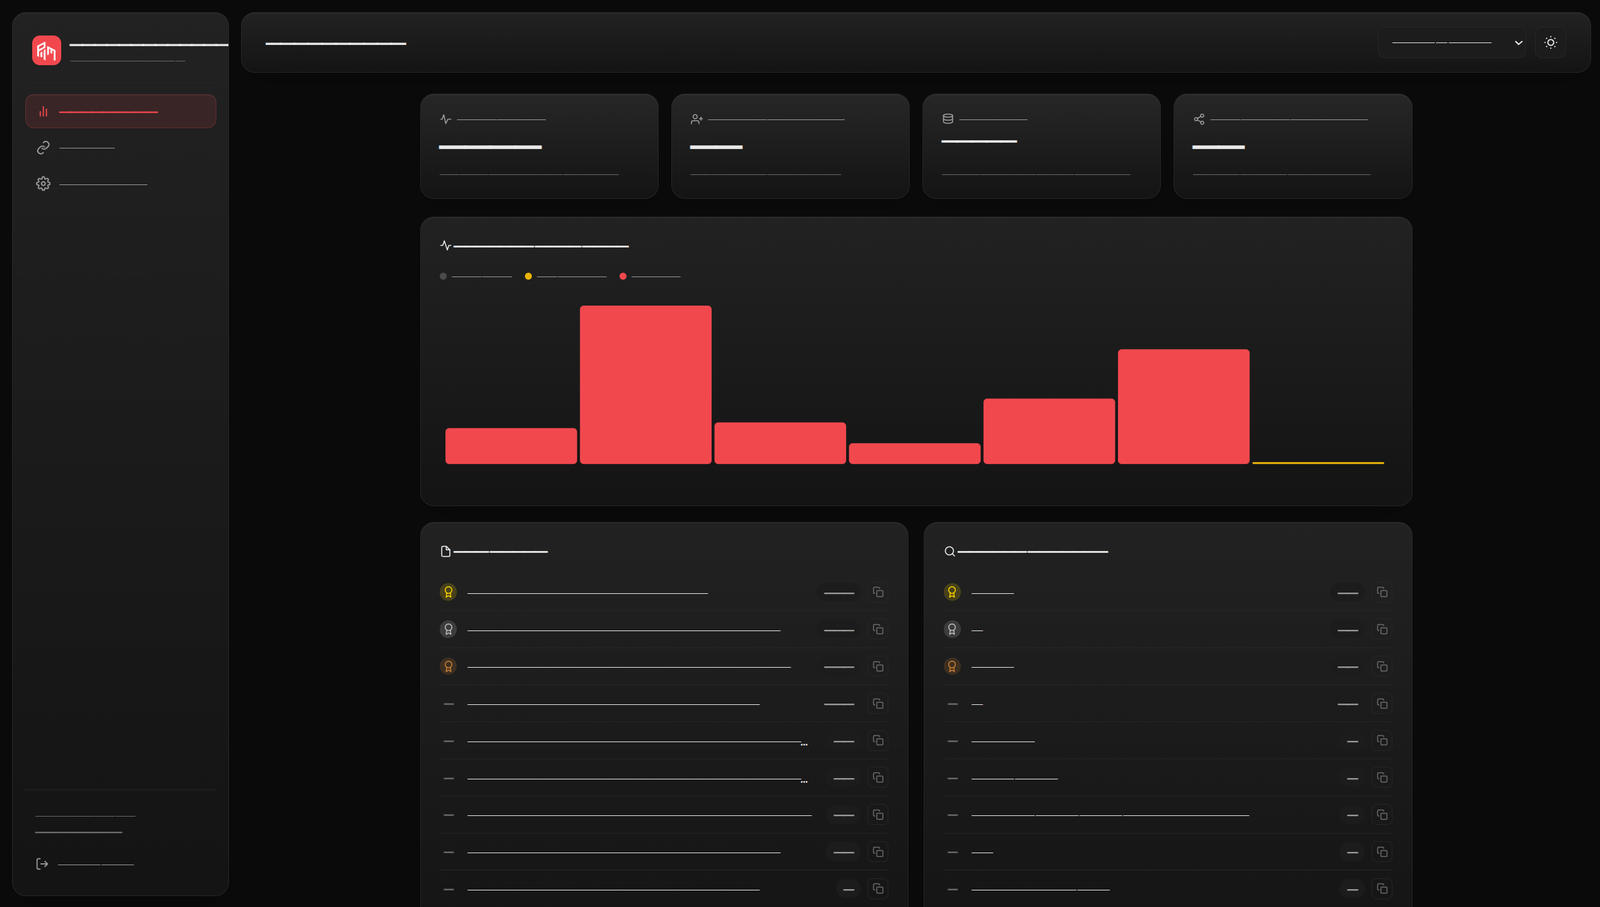Click the document icon heading the pages list
Viewport: 1600px width, 907px height.
point(446,551)
